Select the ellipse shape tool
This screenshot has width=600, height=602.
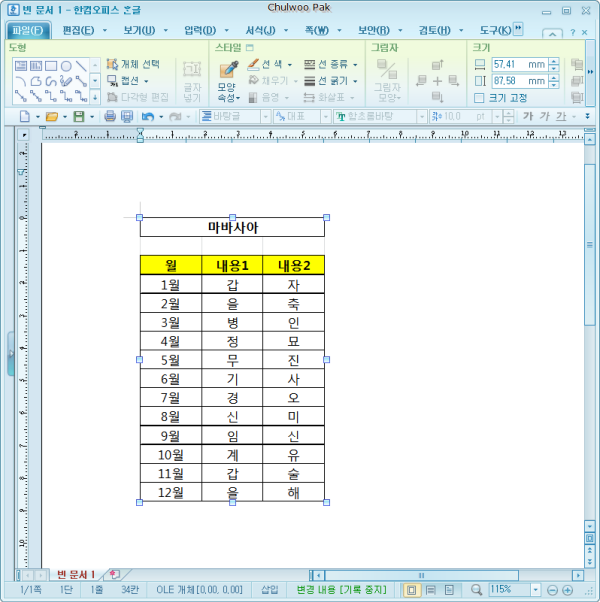click(x=66, y=66)
